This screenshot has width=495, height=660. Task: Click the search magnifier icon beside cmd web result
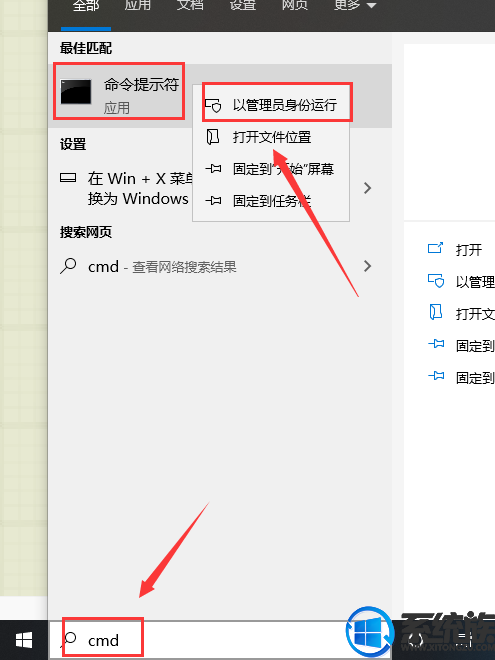[68, 266]
